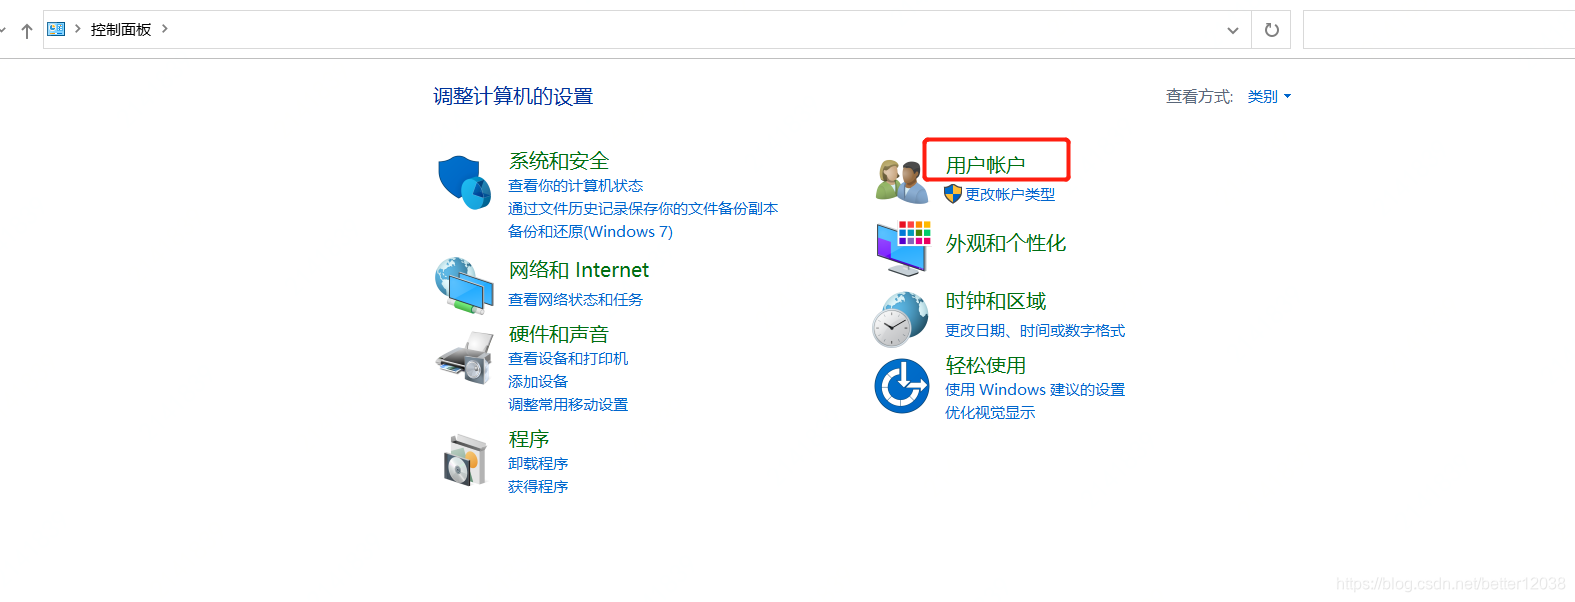This screenshot has height=602, width=1575.
Task: Open 查看你的计算机状态 link
Action: [x=576, y=186]
